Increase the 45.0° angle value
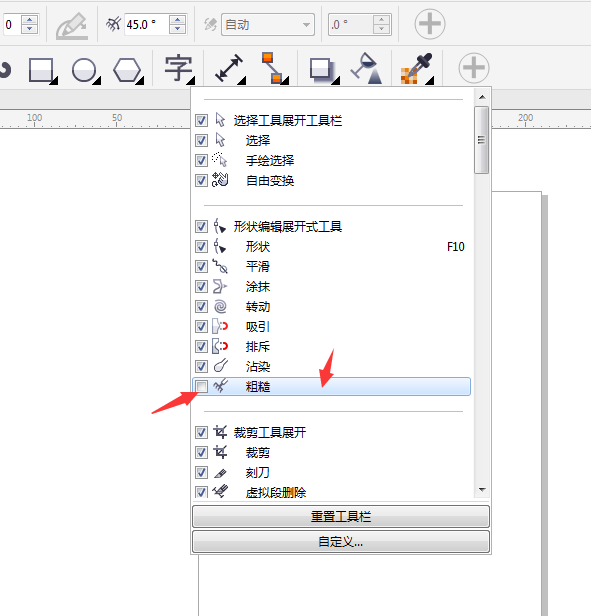Screen dimensions: 591x616 178,20
